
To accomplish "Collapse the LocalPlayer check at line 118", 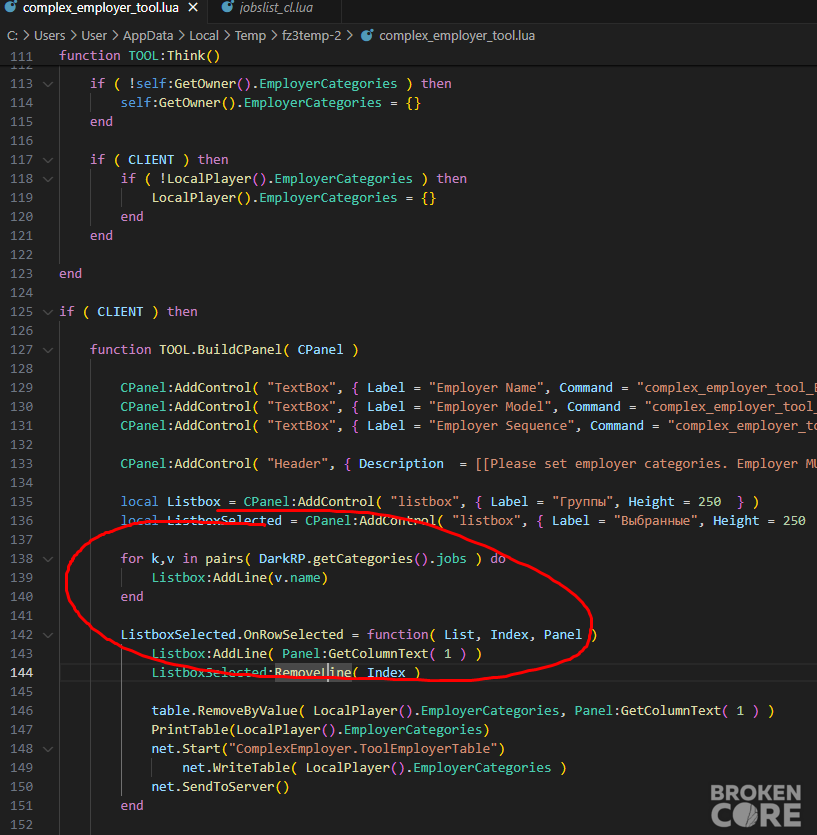I will (x=48, y=179).
